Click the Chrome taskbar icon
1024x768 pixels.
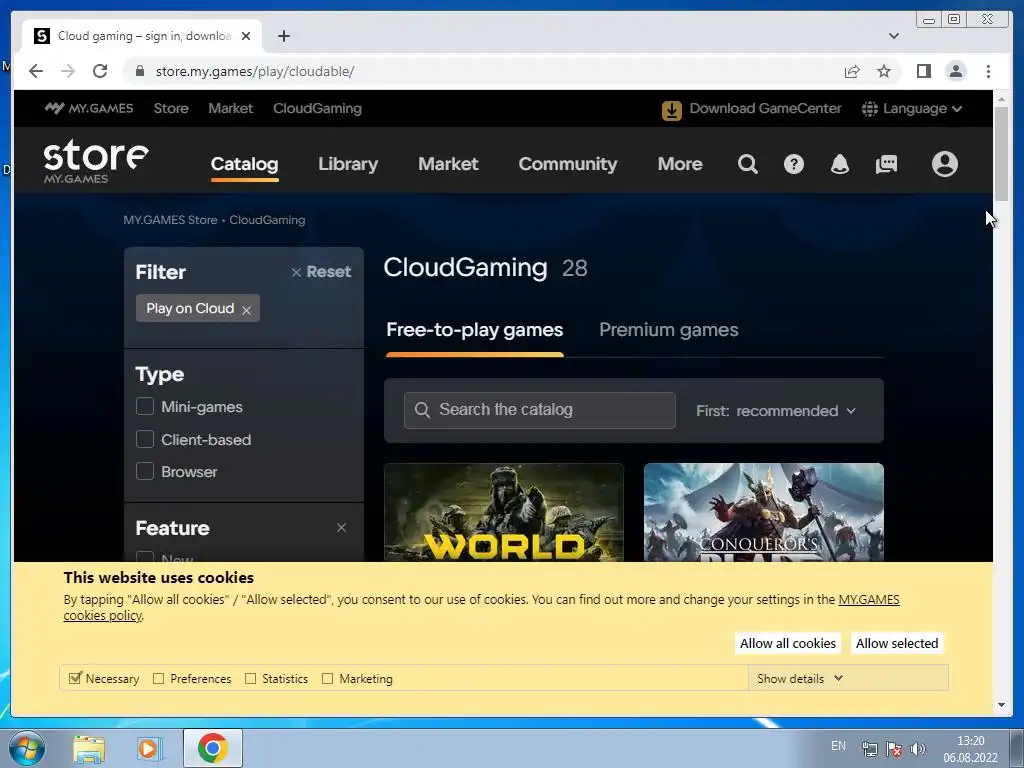click(213, 748)
